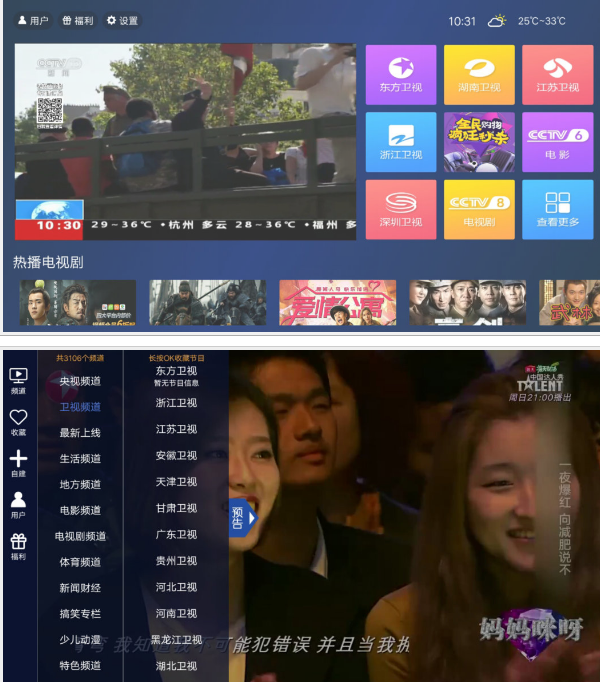Open the war horsemen drama thumbnail

208,303
